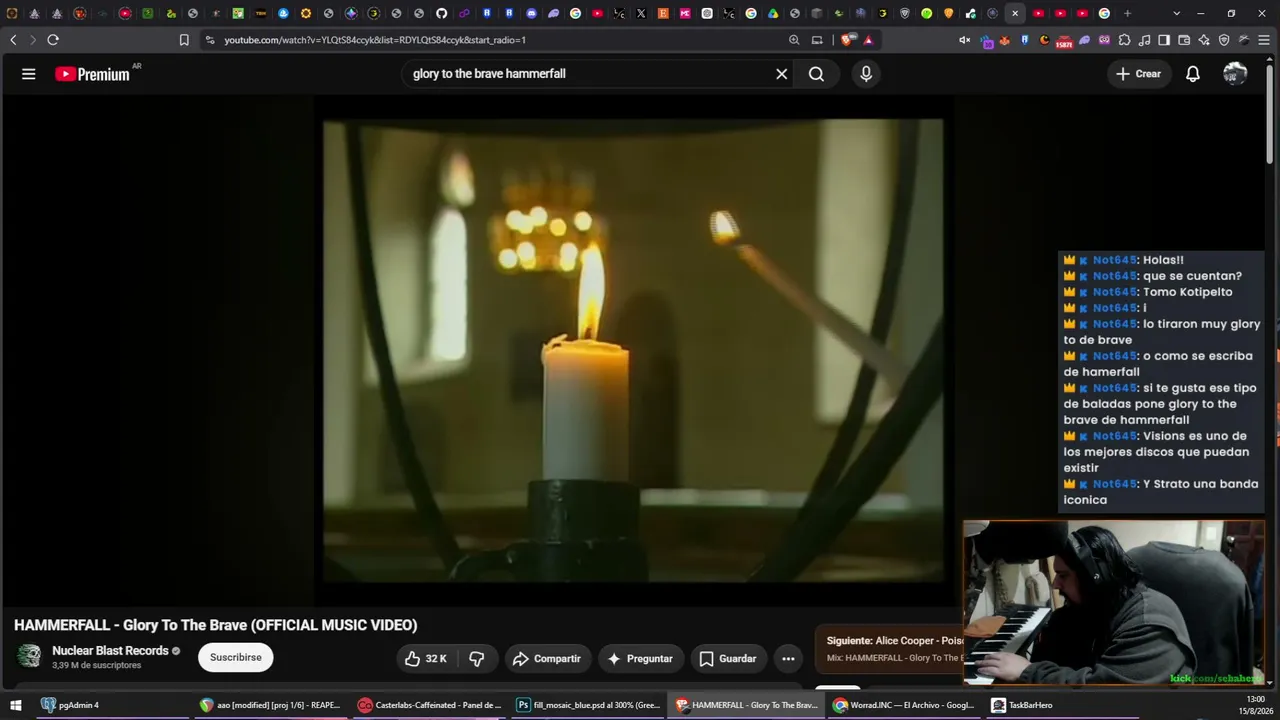
Task: Open Casterlabs-Caffeinated from taskbar
Action: [x=430, y=705]
